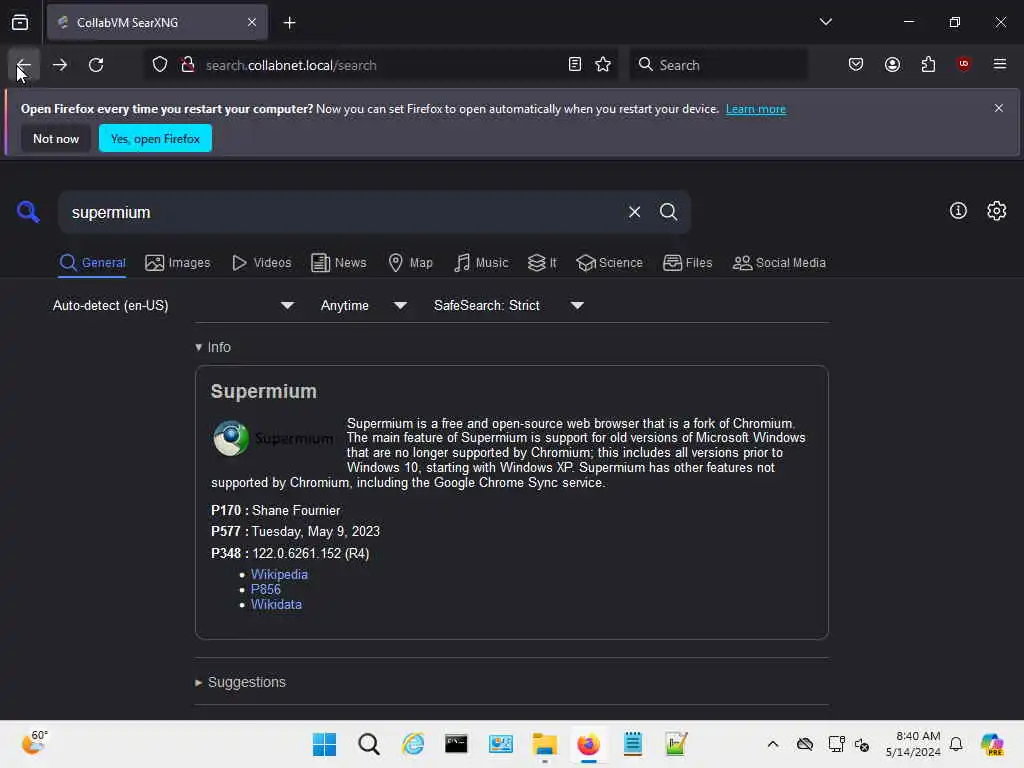Clear the supermium search query
This screenshot has width=1024, height=768.
(634, 212)
